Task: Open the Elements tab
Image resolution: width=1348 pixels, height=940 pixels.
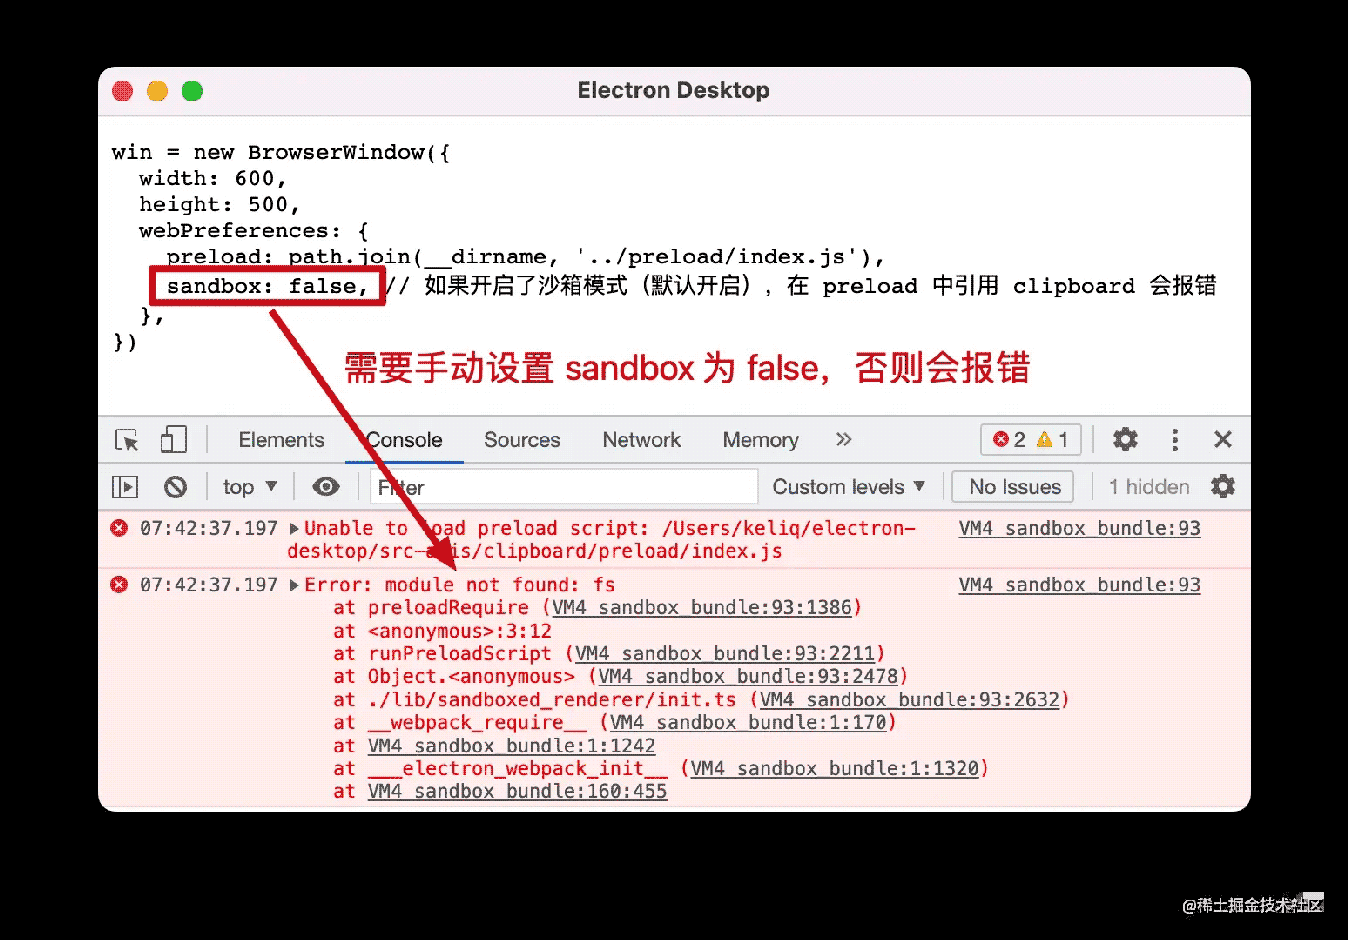Action: (x=281, y=440)
